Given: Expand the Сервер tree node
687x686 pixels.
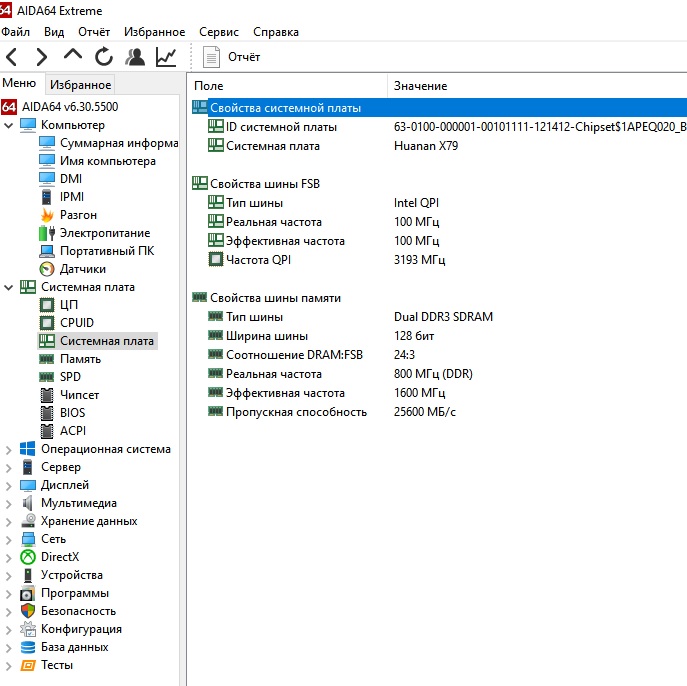Looking at the screenshot, I should point(8,467).
